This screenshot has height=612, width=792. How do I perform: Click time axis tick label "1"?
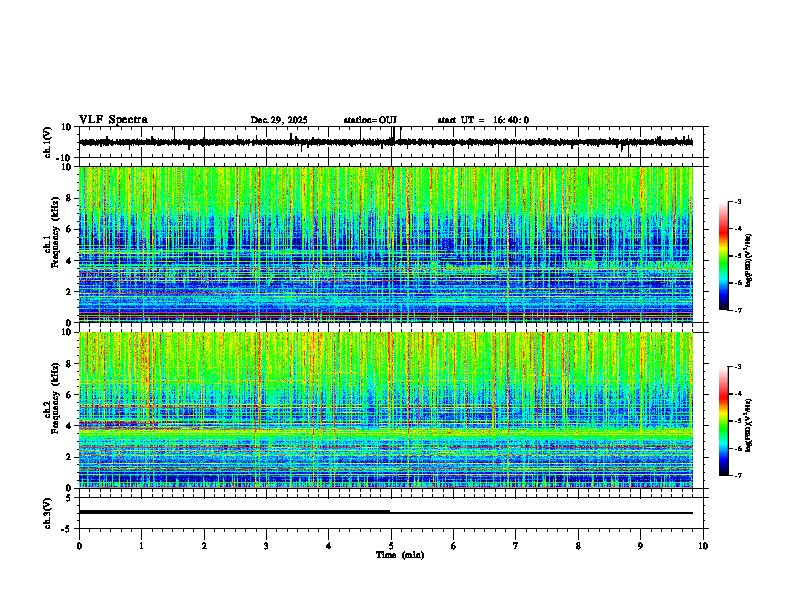141,546
